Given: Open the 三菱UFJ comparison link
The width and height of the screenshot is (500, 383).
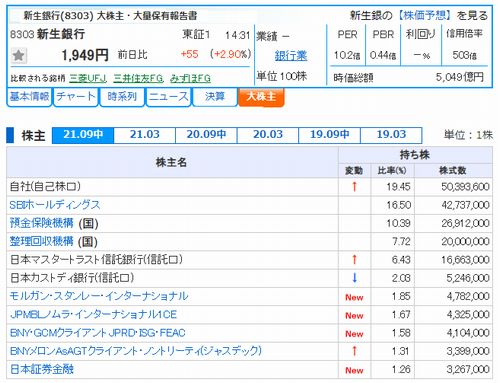Looking at the screenshot, I should click(x=88, y=78).
